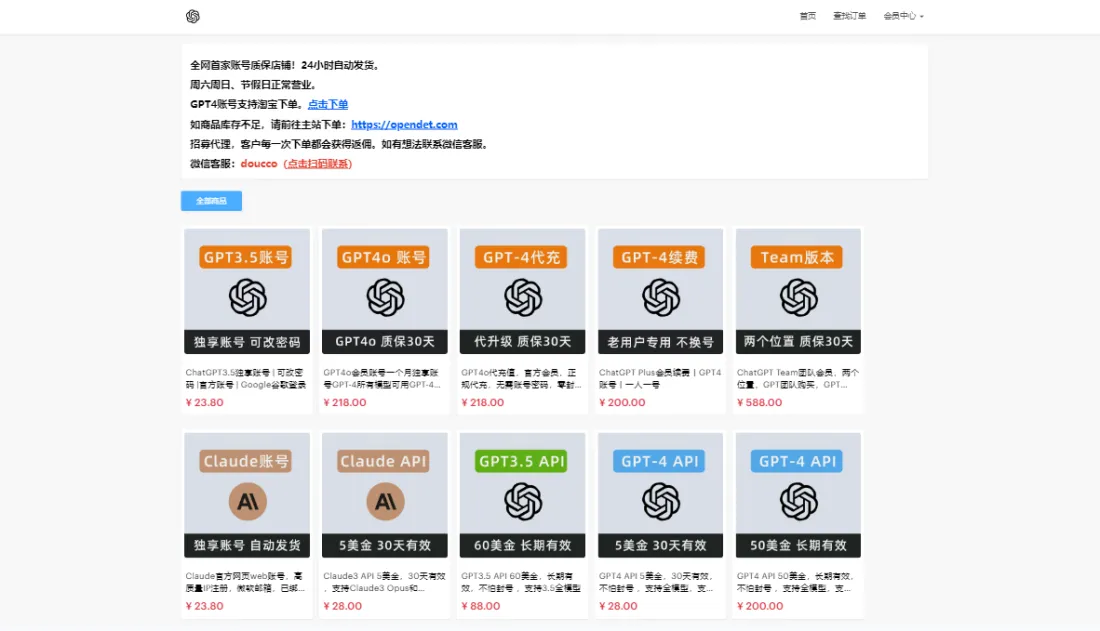The height and width of the screenshot is (631, 1100).
Task: Open the 50美金 GPT-4 API product logo
Action: [x=798, y=501]
